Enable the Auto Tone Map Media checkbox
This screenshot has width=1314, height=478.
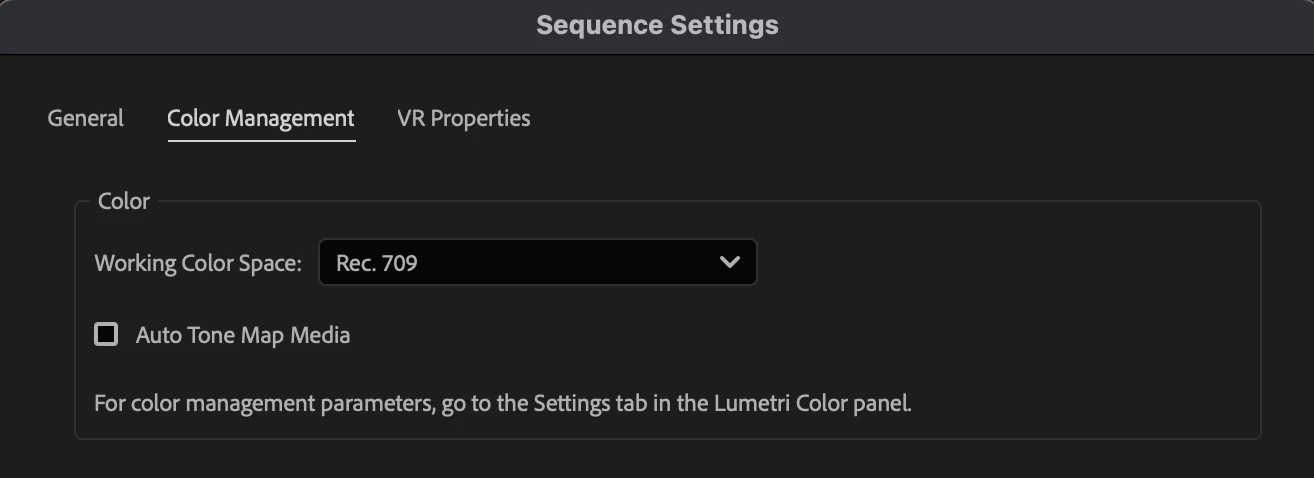tap(106, 334)
